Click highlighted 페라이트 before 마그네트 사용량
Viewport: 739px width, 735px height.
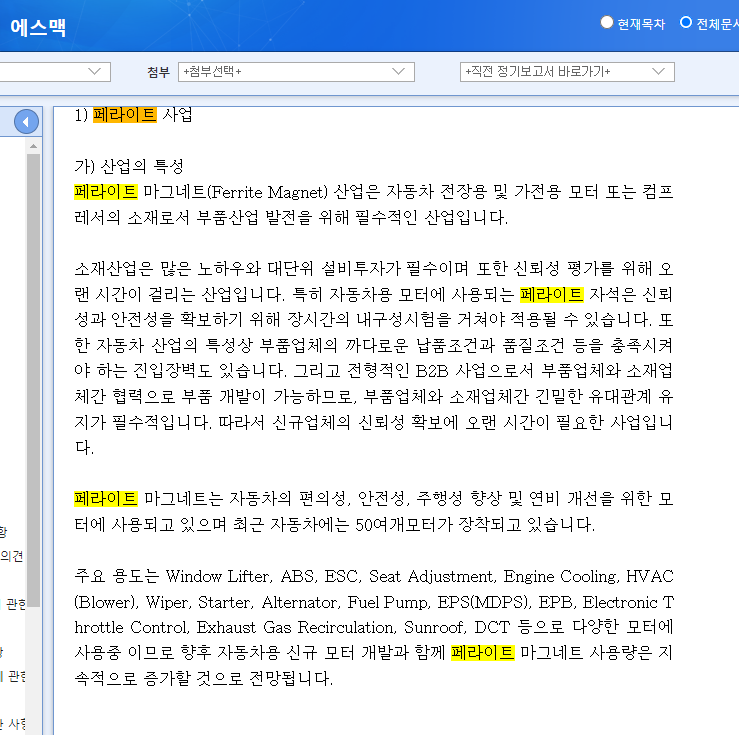482,653
